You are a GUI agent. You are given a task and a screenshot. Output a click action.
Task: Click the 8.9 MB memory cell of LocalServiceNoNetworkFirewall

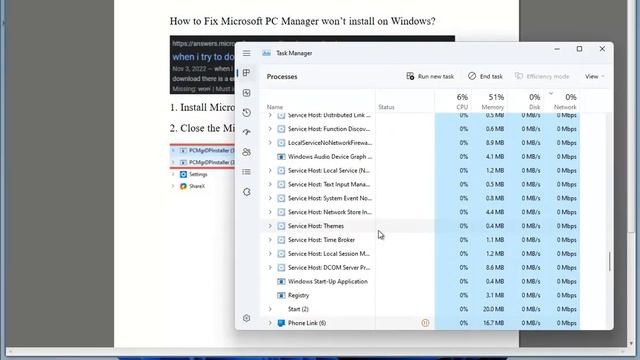pos(495,142)
